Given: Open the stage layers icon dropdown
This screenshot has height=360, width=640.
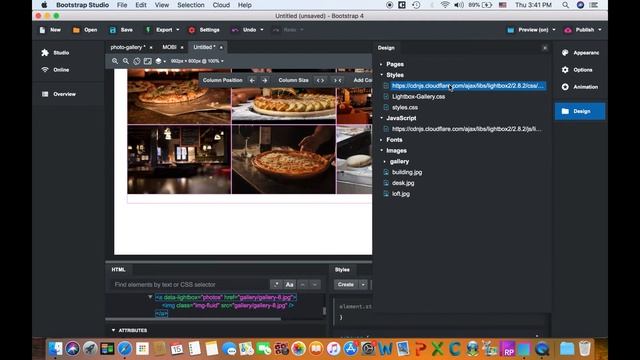Looking at the screenshot, I should [160, 61].
